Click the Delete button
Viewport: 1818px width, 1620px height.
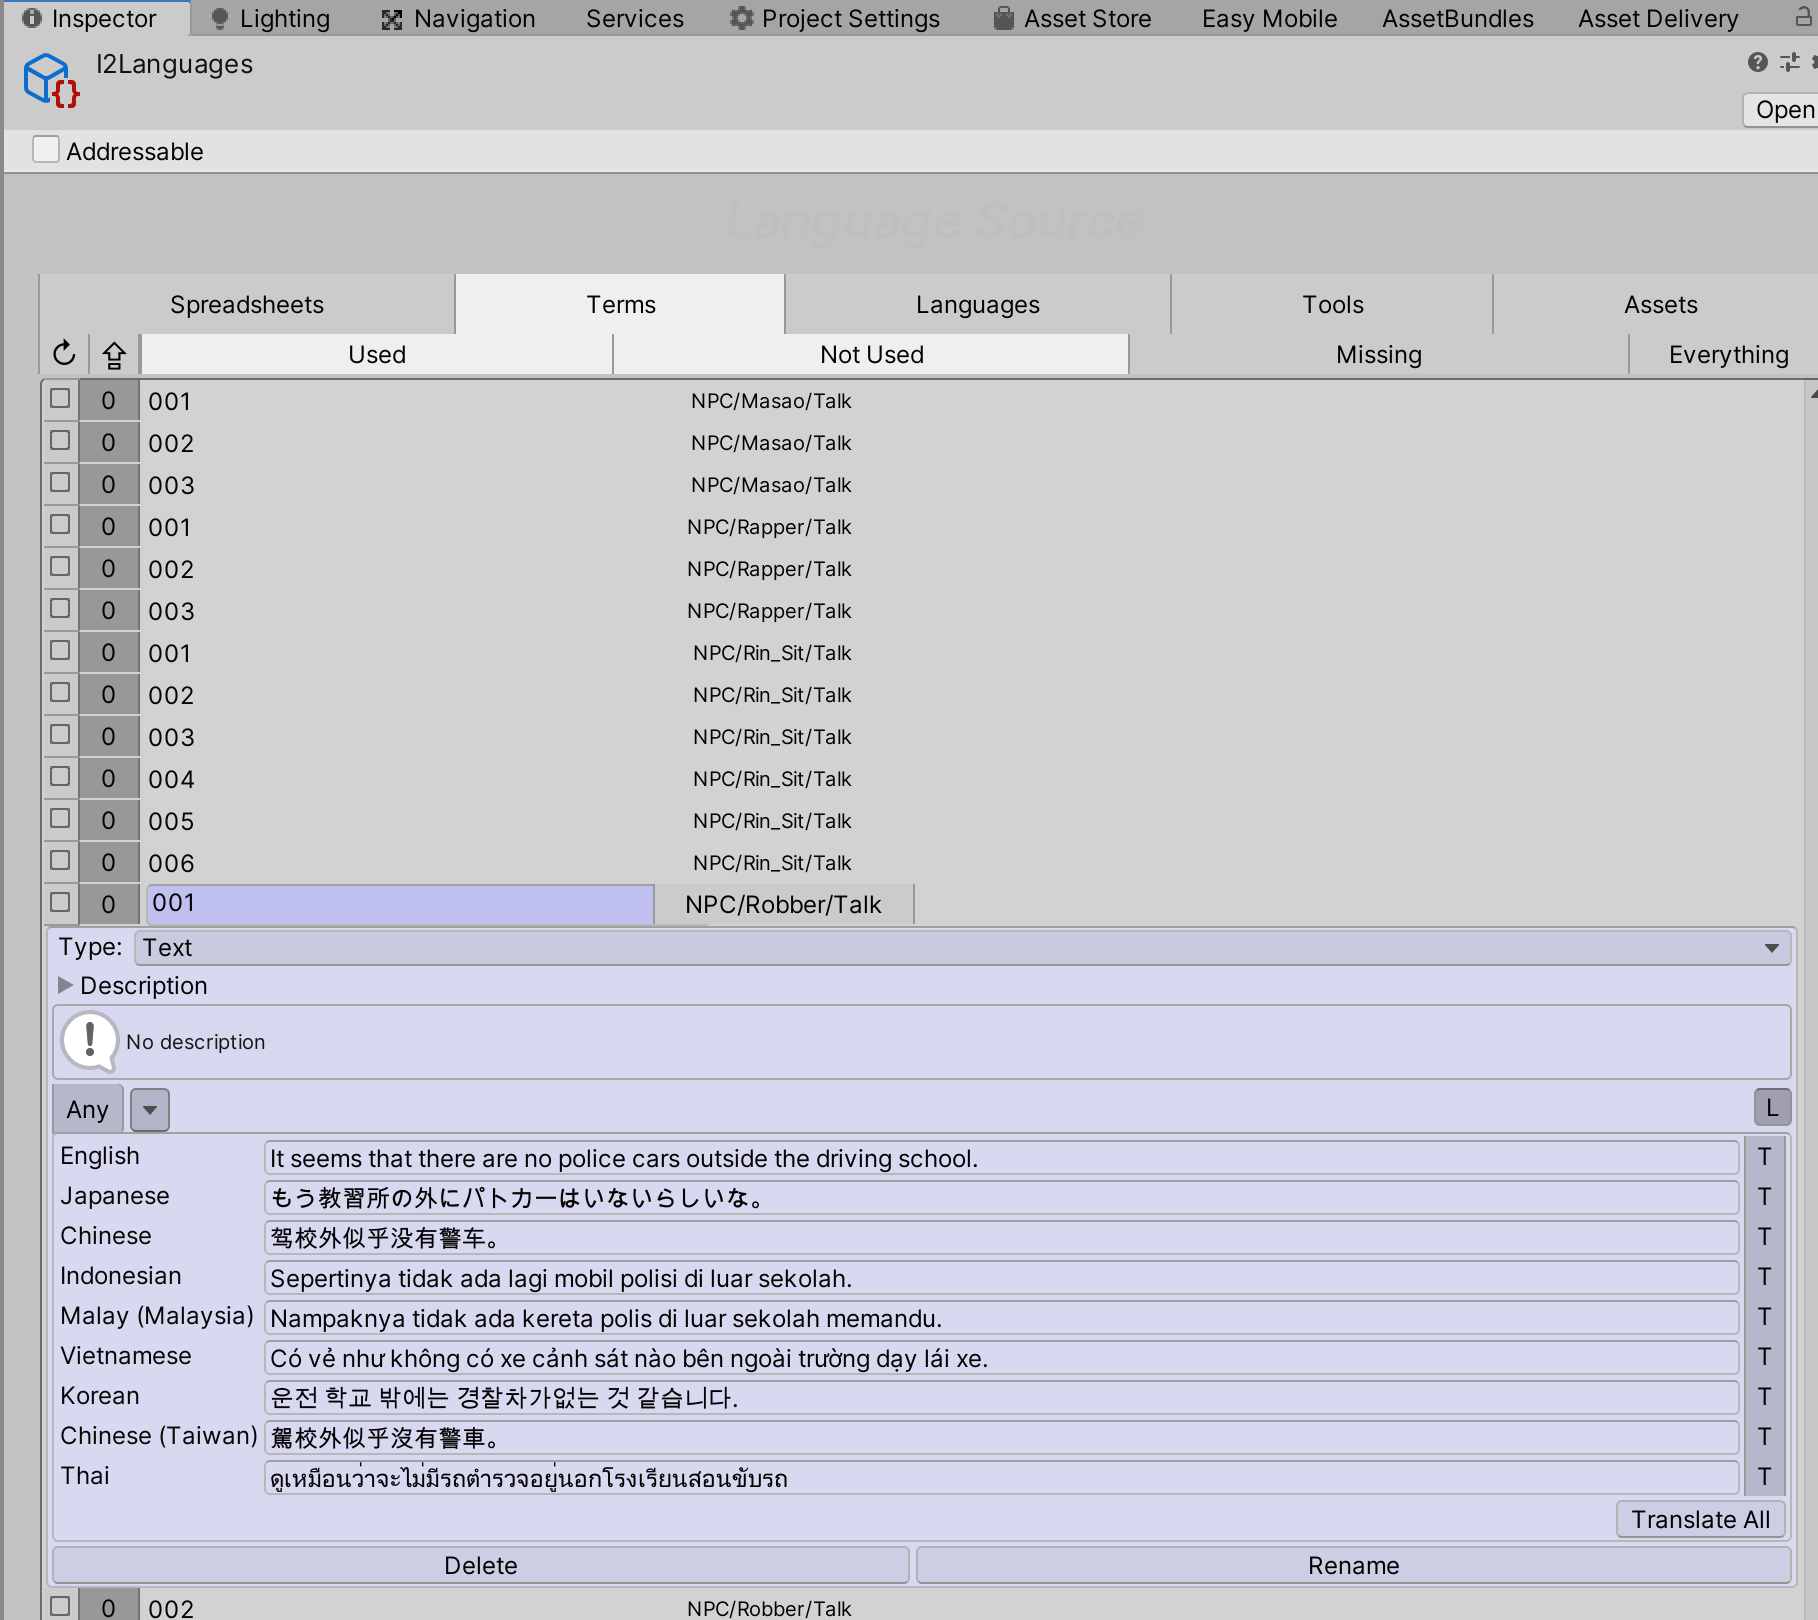(480, 1565)
